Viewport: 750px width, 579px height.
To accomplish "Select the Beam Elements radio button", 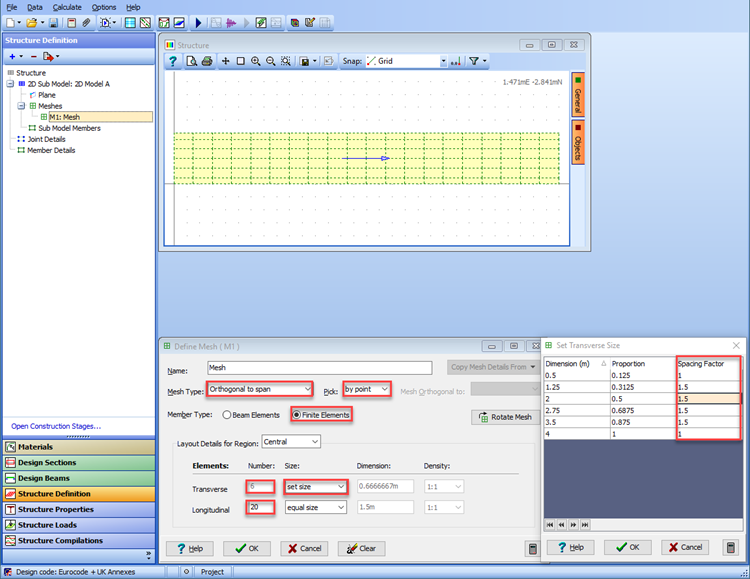I will click(227, 415).
